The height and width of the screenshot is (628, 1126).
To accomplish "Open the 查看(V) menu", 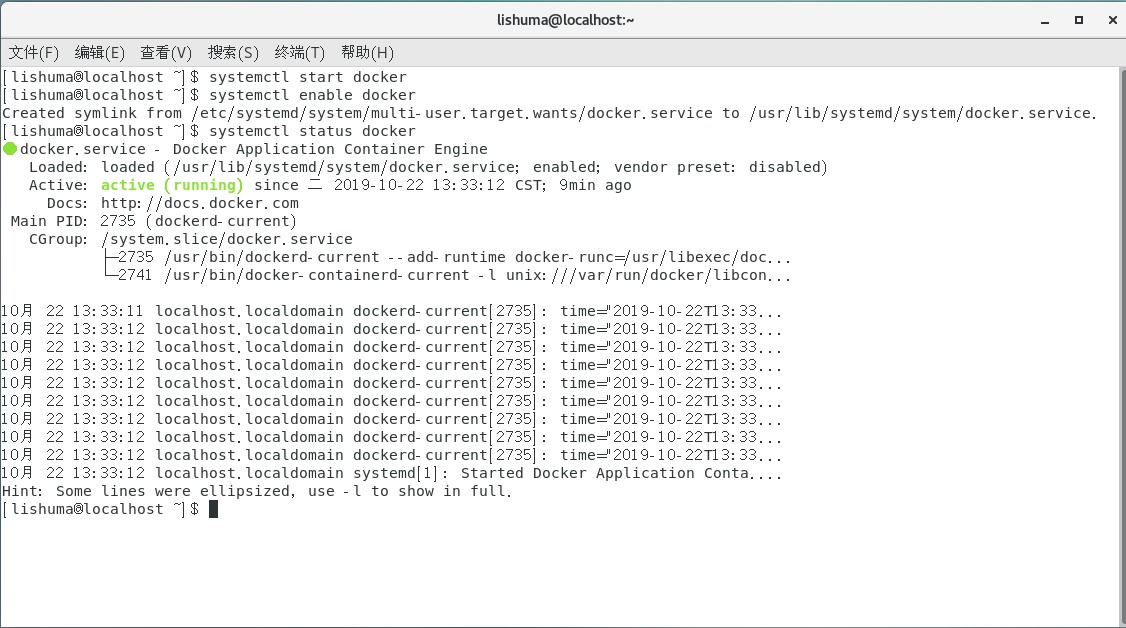I will point(166,52).
